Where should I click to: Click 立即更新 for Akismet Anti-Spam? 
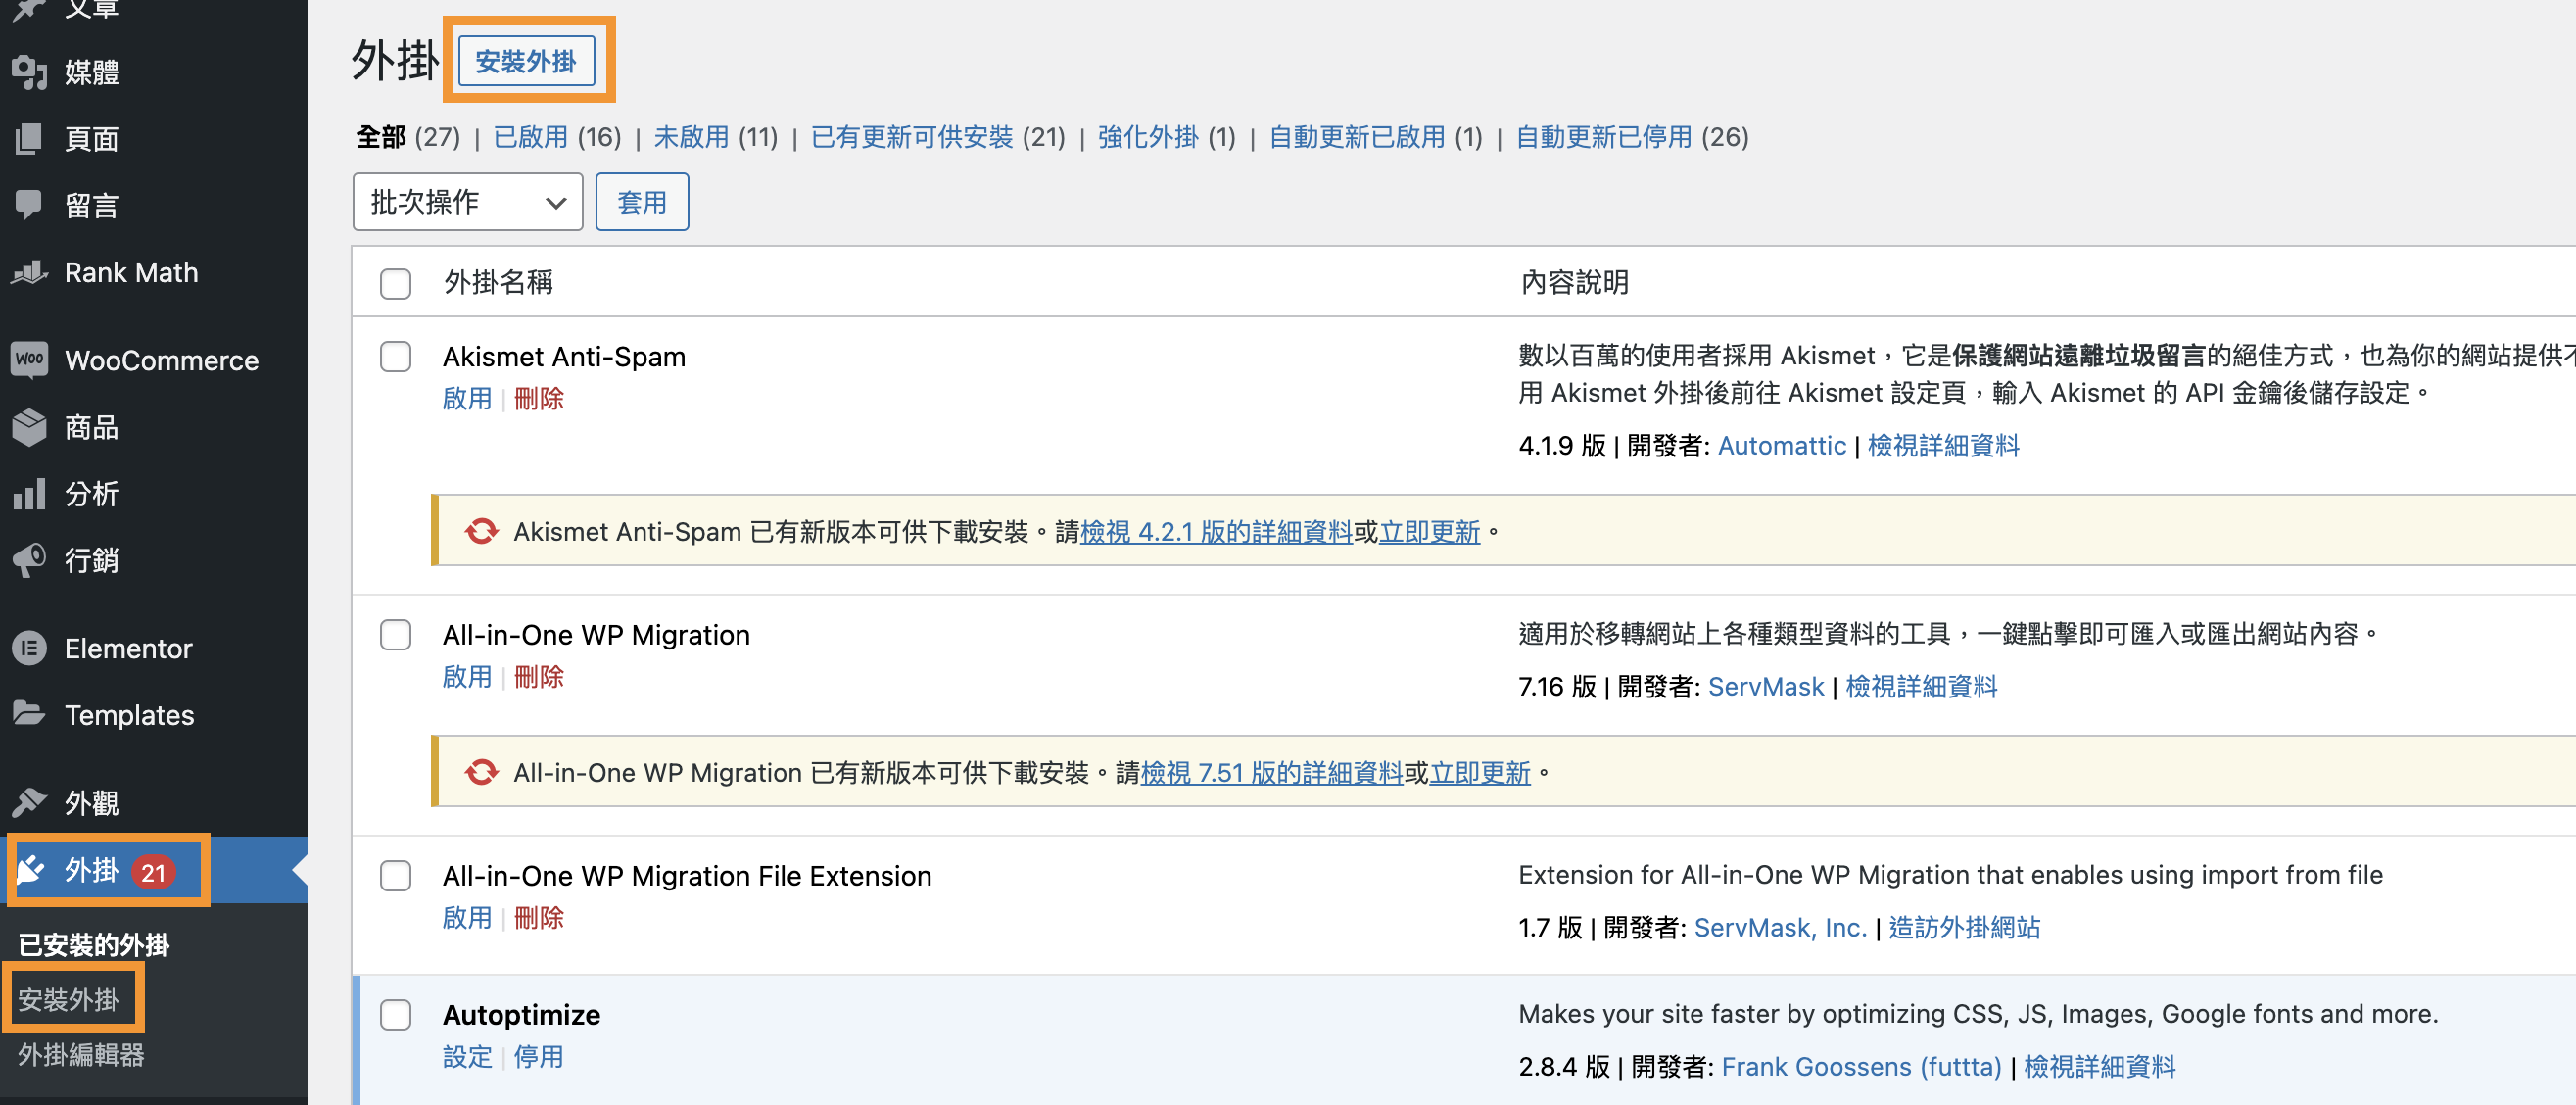click(1429, 532)
